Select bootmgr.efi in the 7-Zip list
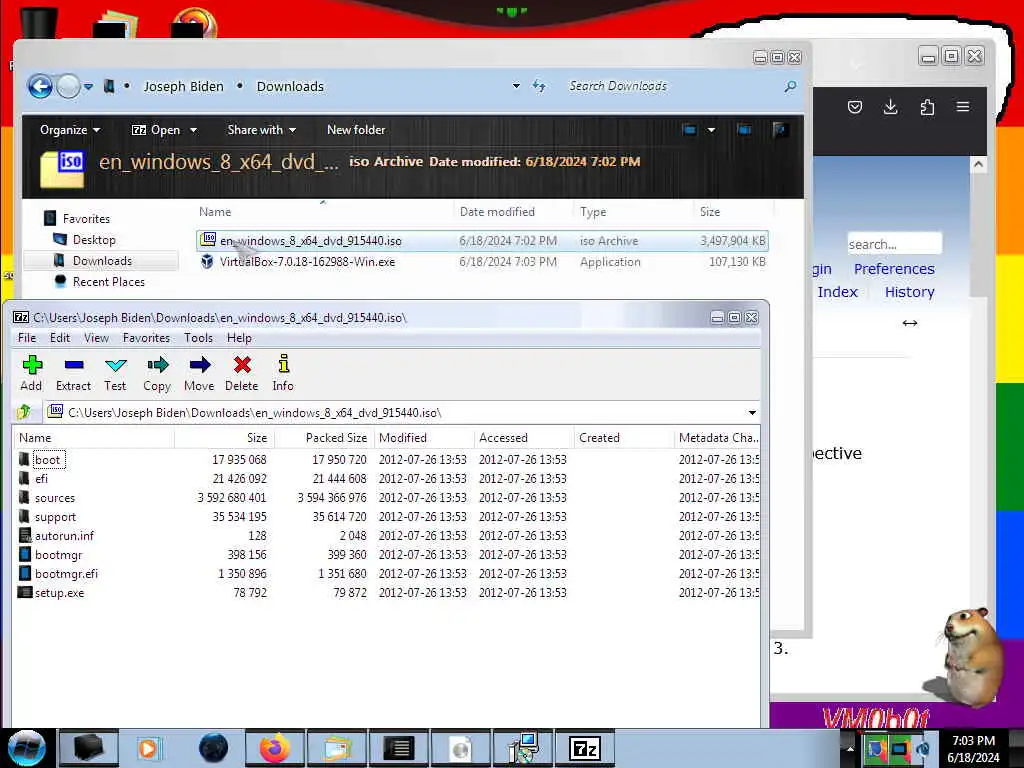 tap(66, 573)
